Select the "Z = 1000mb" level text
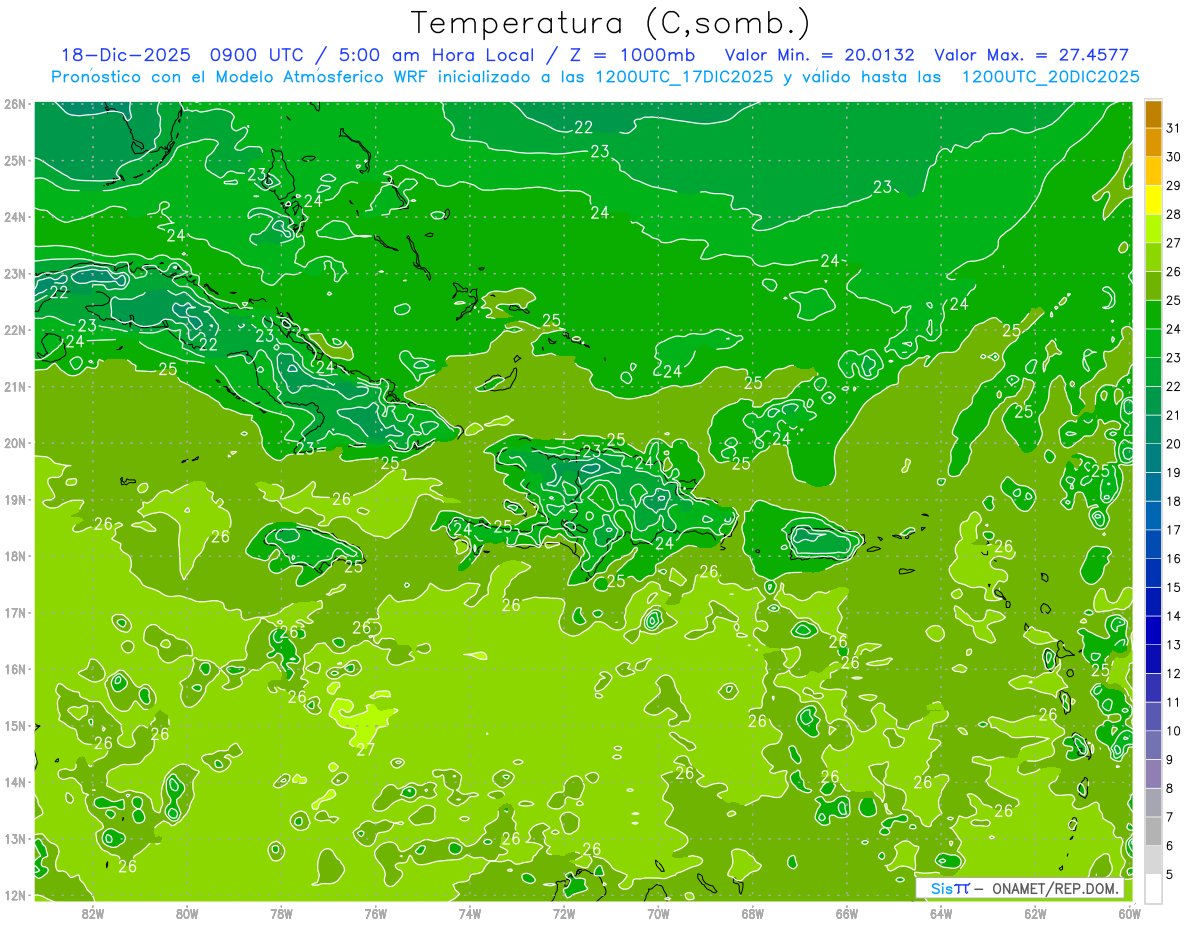This screenshot has width=1200, height=927. coord(632,55)
